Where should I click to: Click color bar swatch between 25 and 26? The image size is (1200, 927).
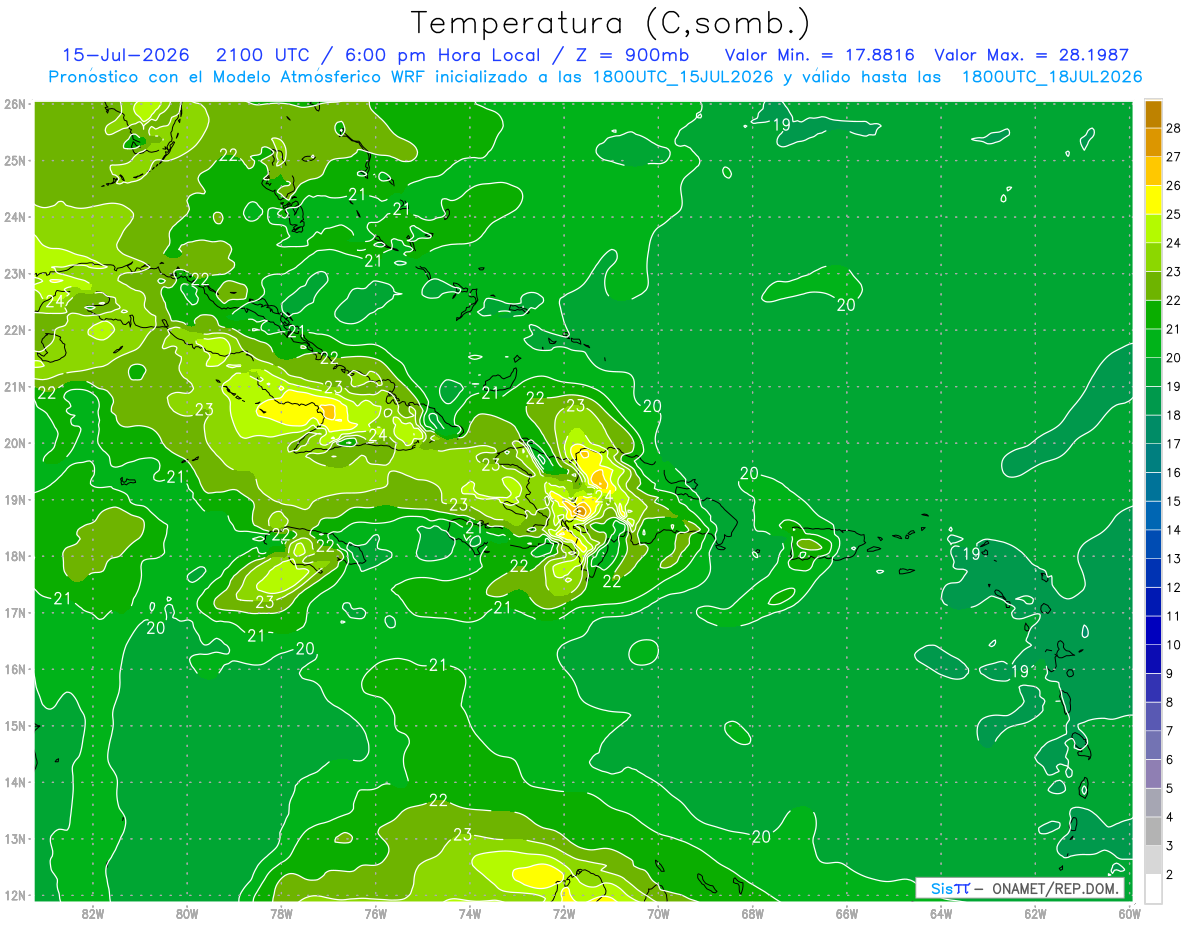[1153, 200]
